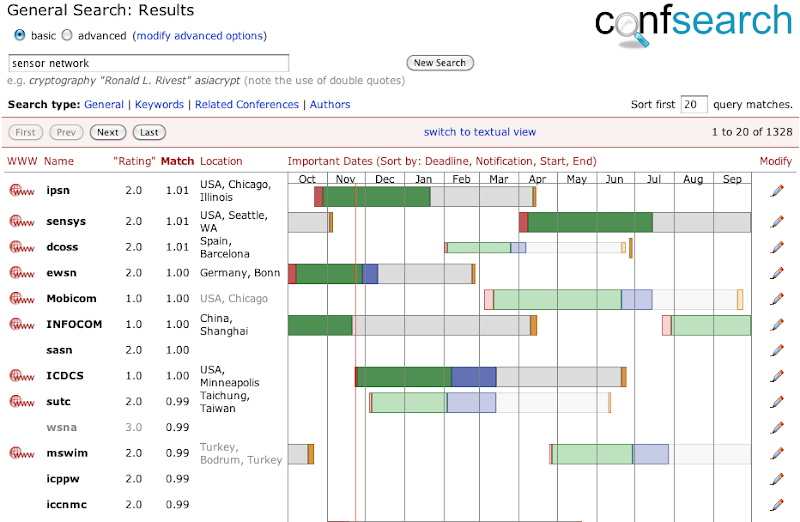Click the ipsn conference name
Viewport: 800px width, 522px height.
click(58, 191)
